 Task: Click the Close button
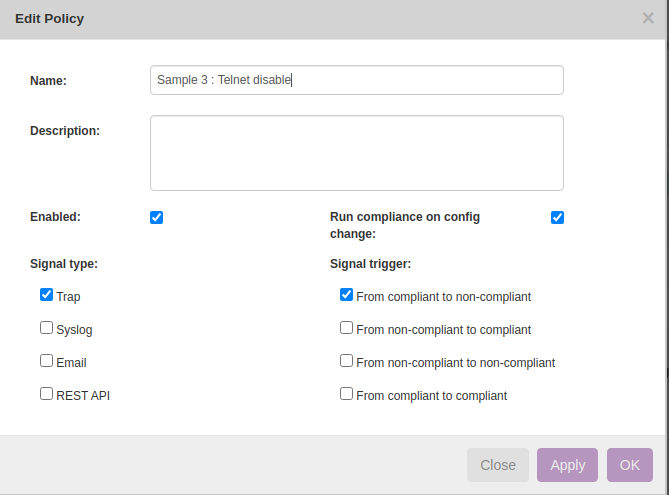pos(498,465)
